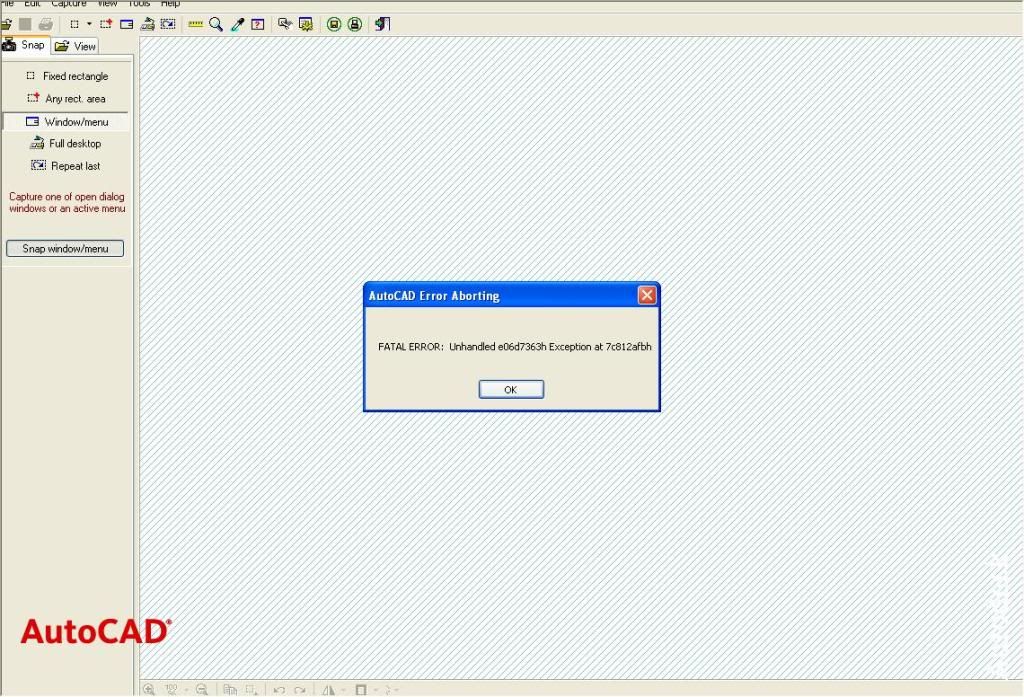Click the printer icon in the top toolbar

[x=46, y=25]
